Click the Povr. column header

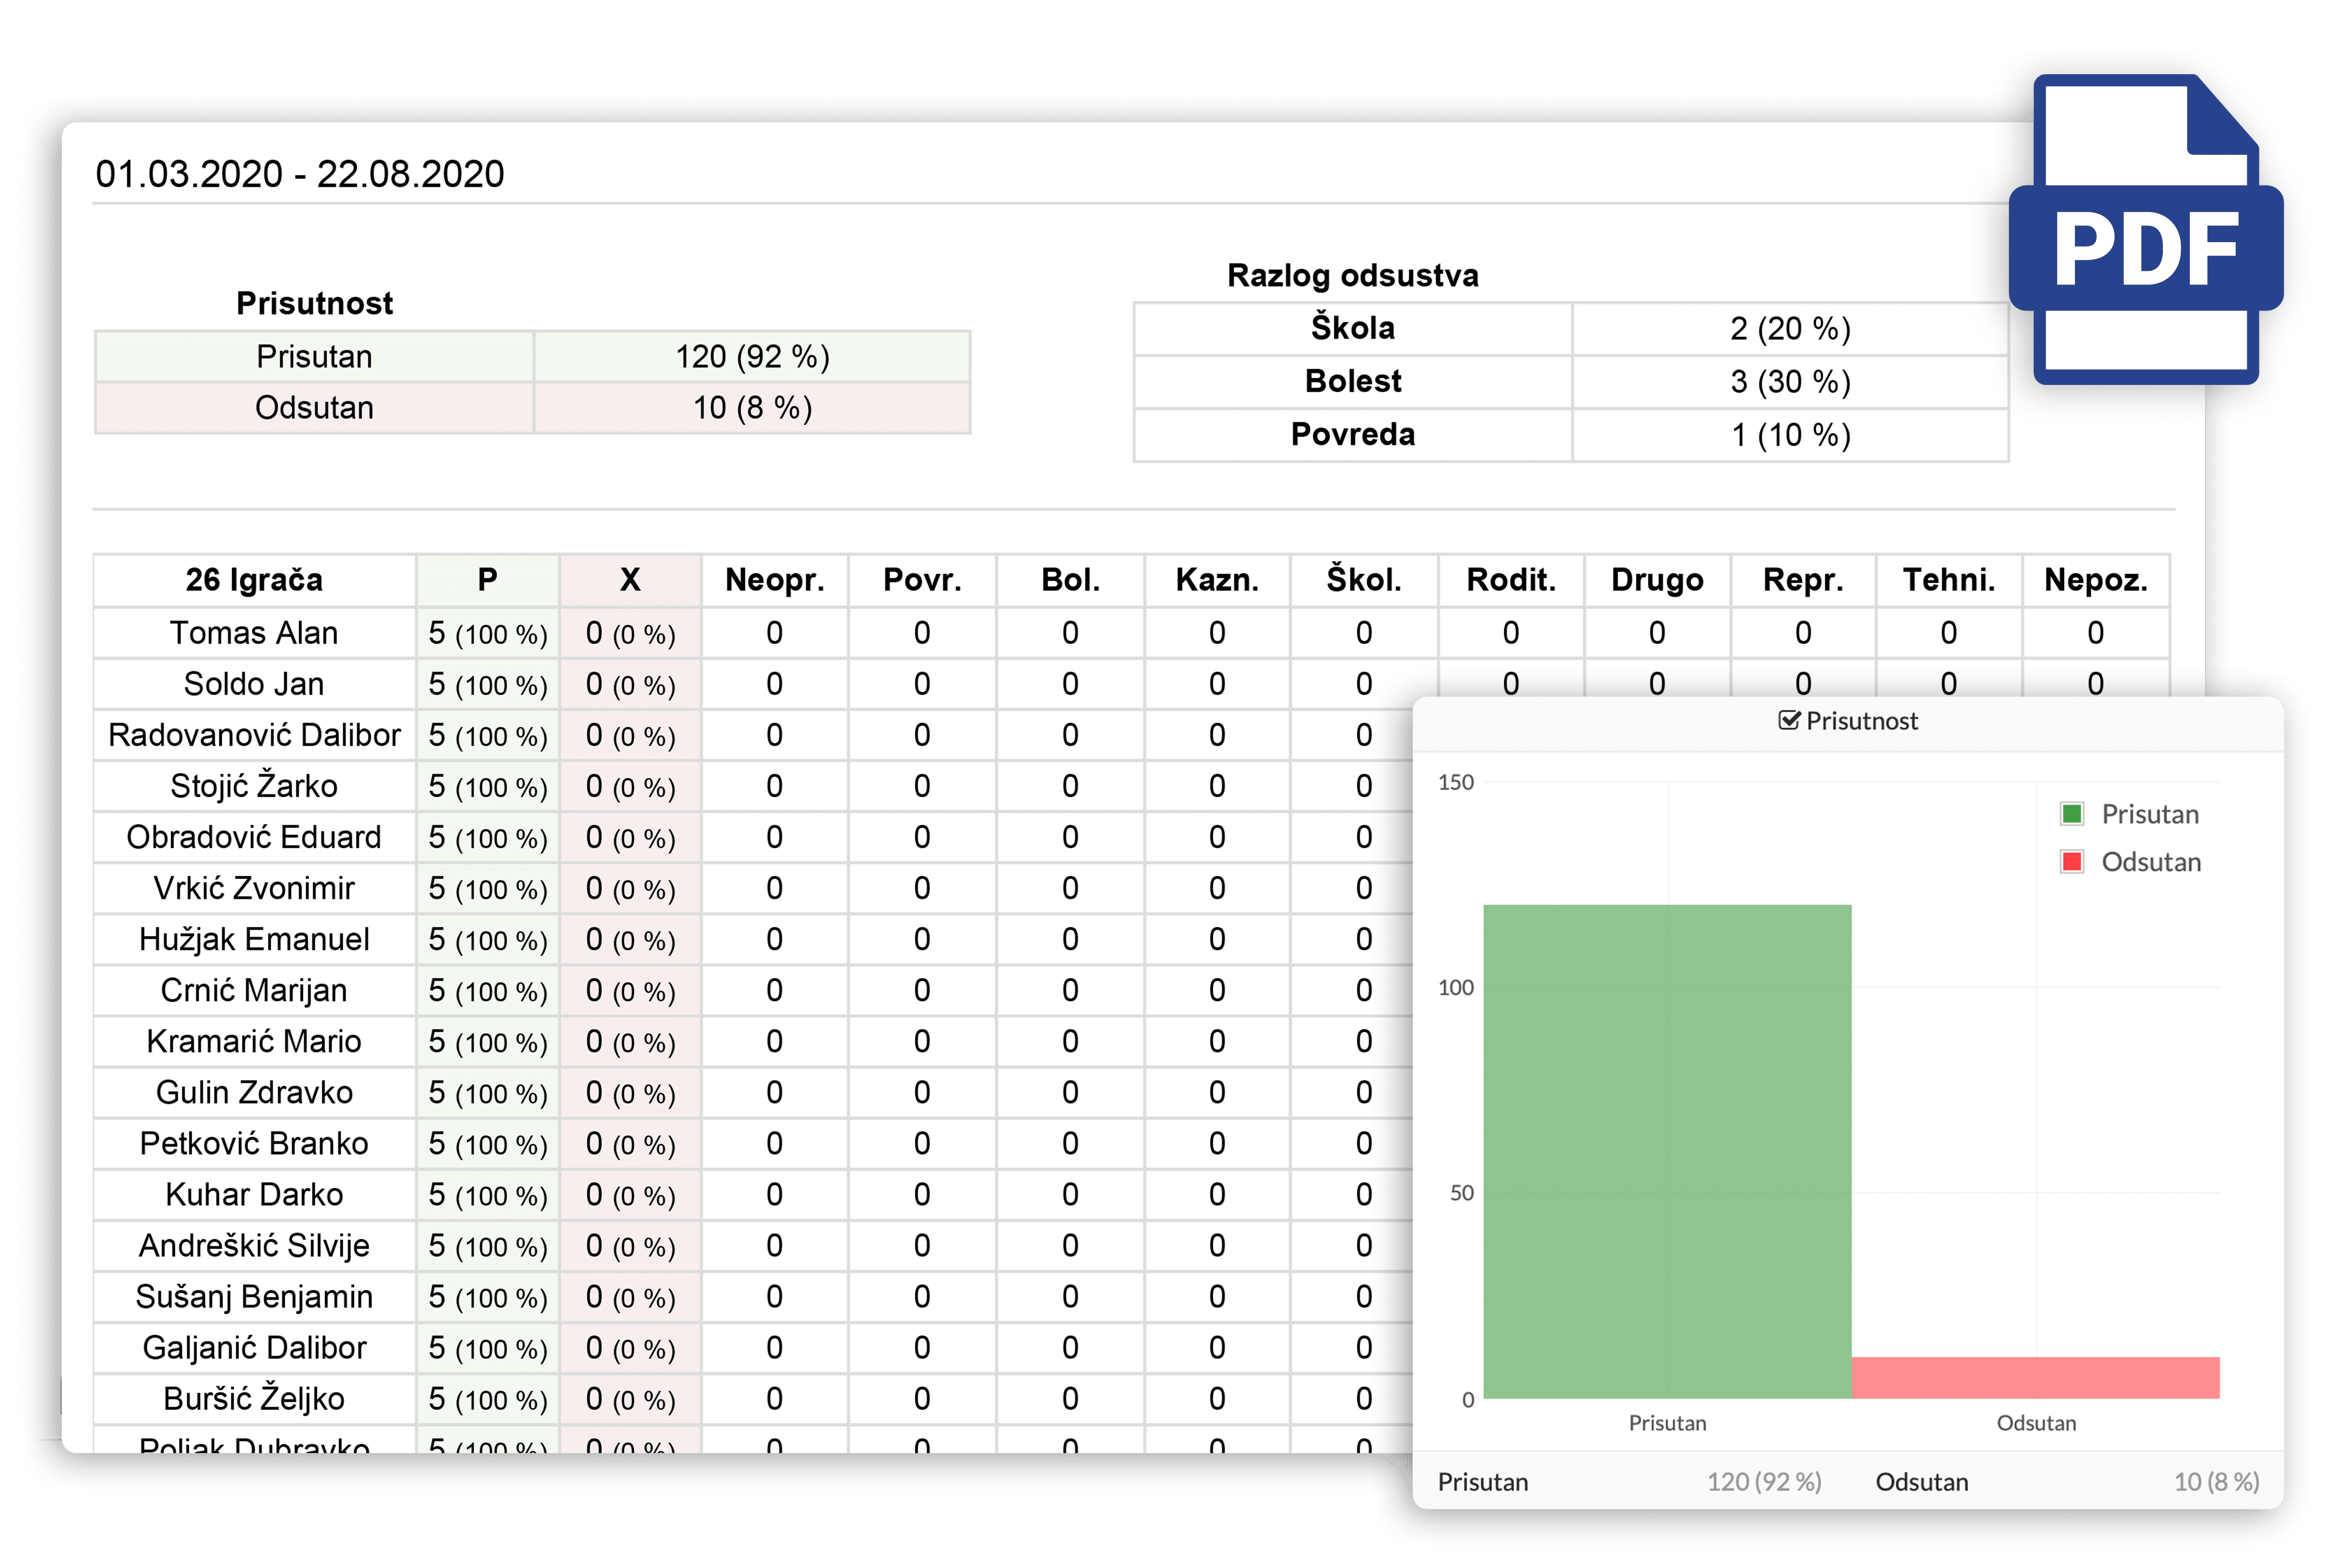pos(922,580)
